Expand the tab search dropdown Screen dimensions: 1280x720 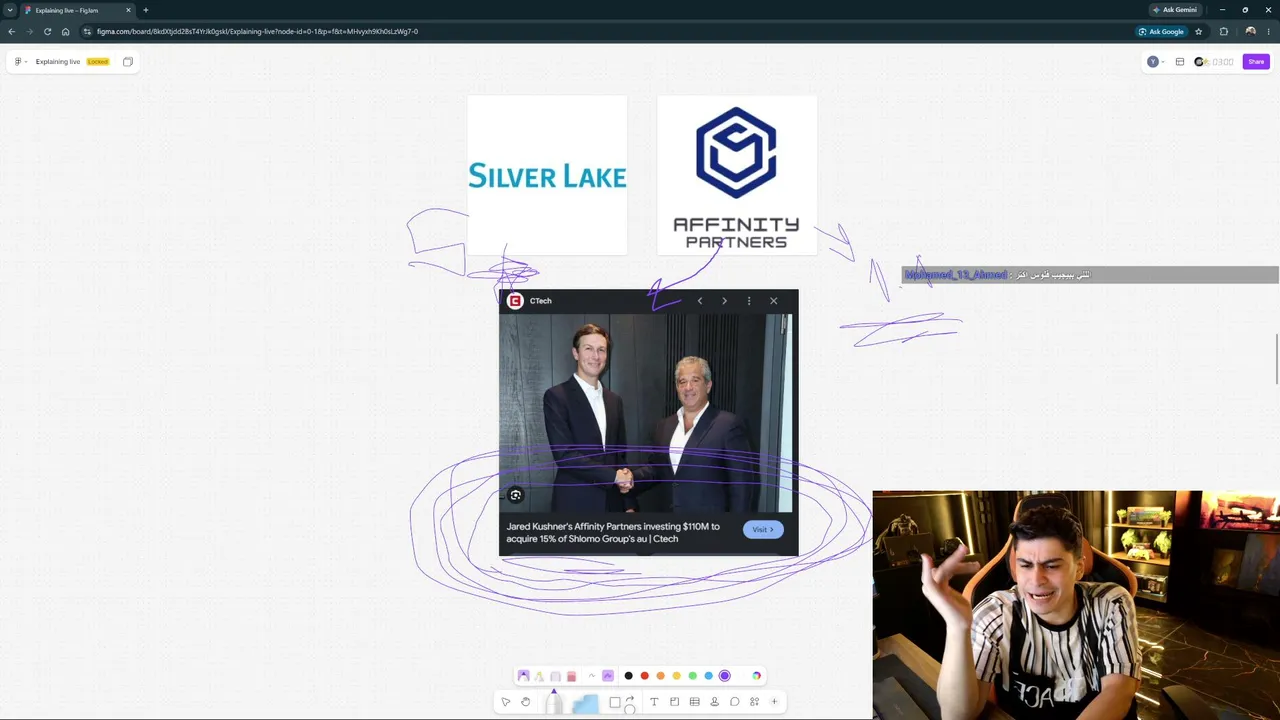coord(10,10)
